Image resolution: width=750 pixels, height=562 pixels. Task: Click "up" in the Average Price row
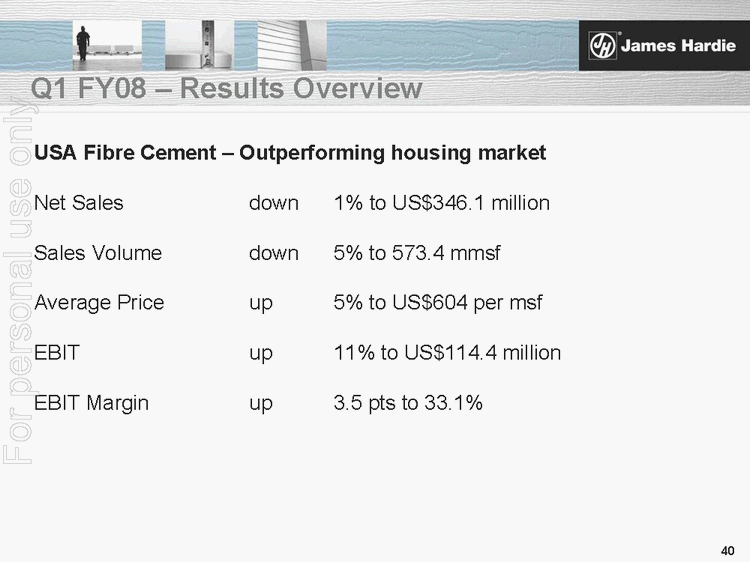coord(261,303)
